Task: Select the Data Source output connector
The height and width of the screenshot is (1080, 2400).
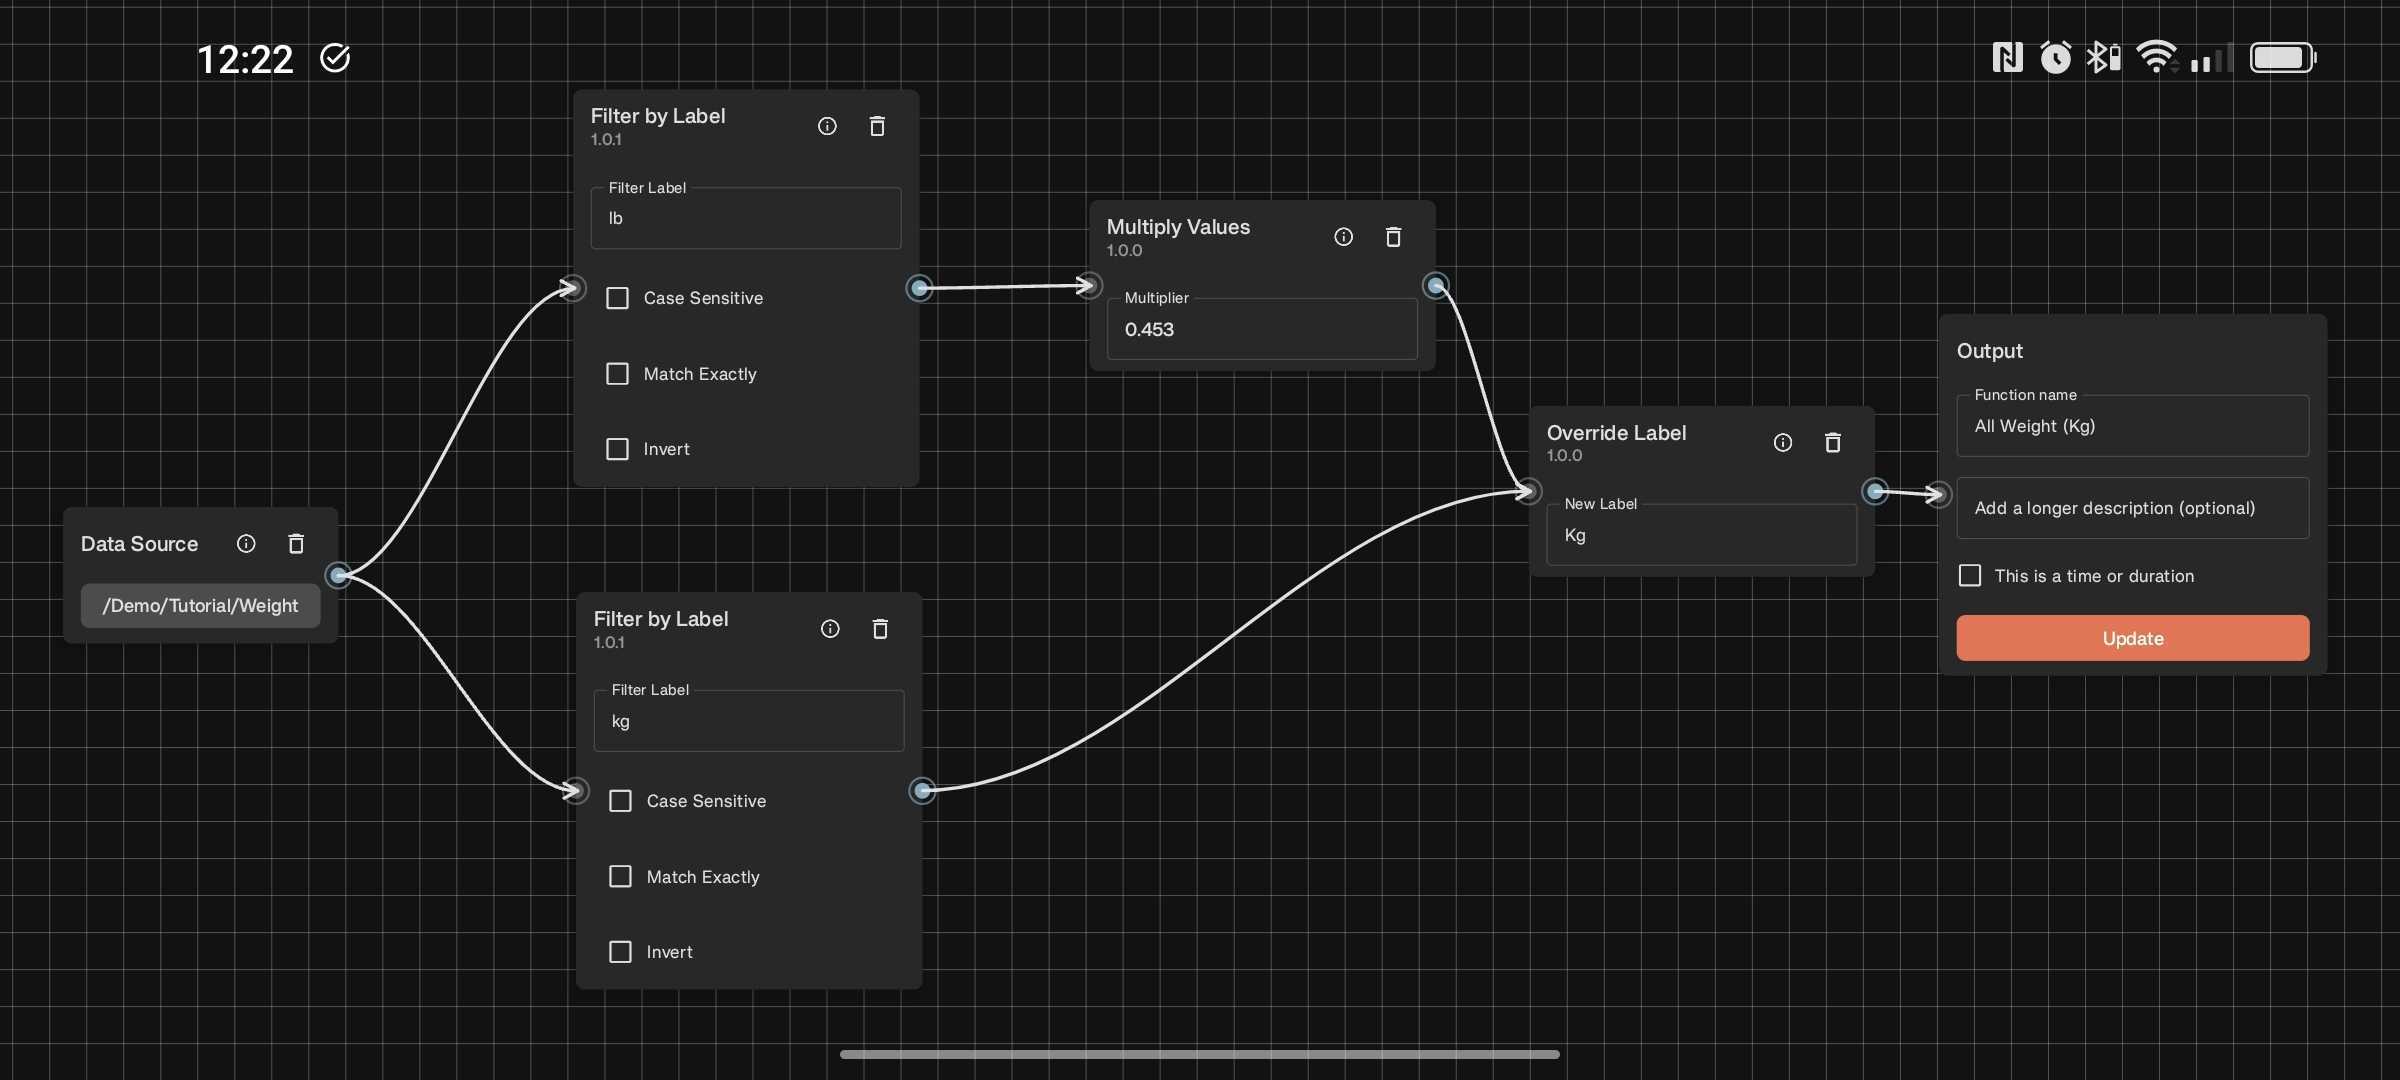Action: tap(339, 575)
